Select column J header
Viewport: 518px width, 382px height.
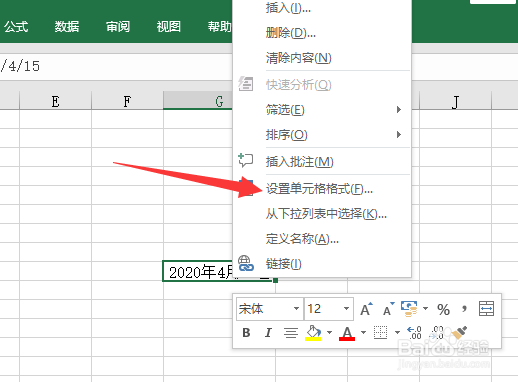[455, 101]
